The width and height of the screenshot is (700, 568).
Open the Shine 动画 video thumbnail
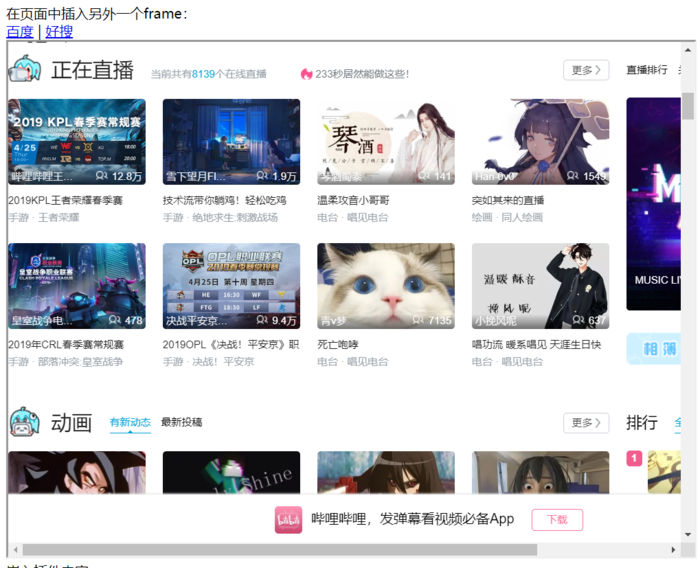[231, 472]
